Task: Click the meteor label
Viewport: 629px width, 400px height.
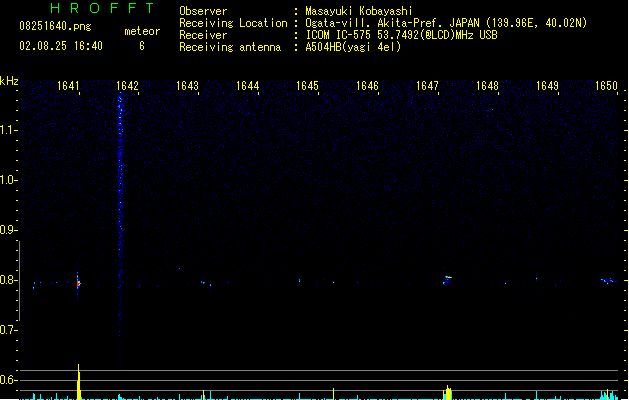Action: point(142,31)
